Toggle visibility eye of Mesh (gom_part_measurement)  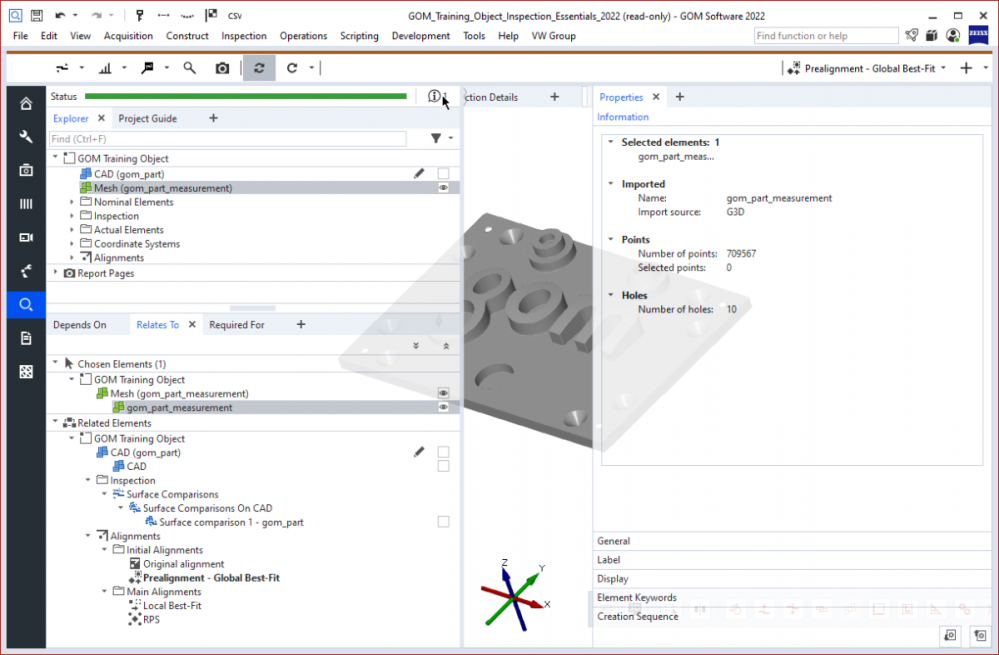click(x=443, y=188)
